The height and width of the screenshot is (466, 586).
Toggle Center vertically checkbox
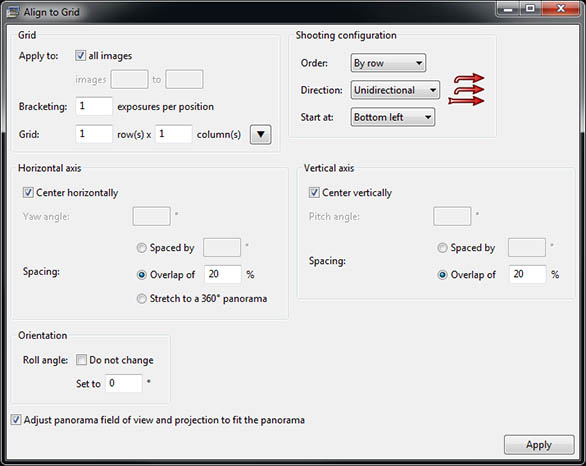(314, 193)
